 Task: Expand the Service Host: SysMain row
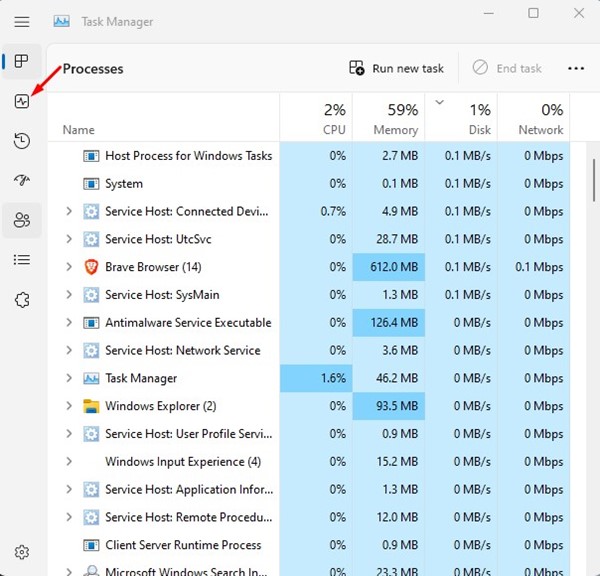click(x=69, y=295)
